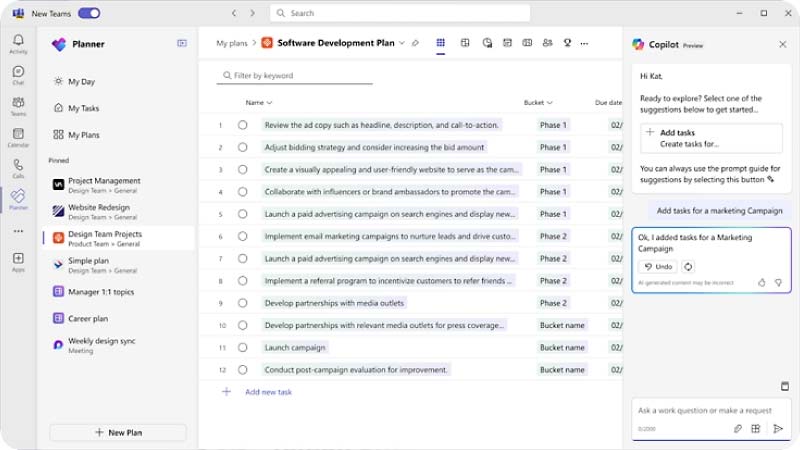Focus the Filter by keyword field
This screenshot has height=450, width=800.
294,76
